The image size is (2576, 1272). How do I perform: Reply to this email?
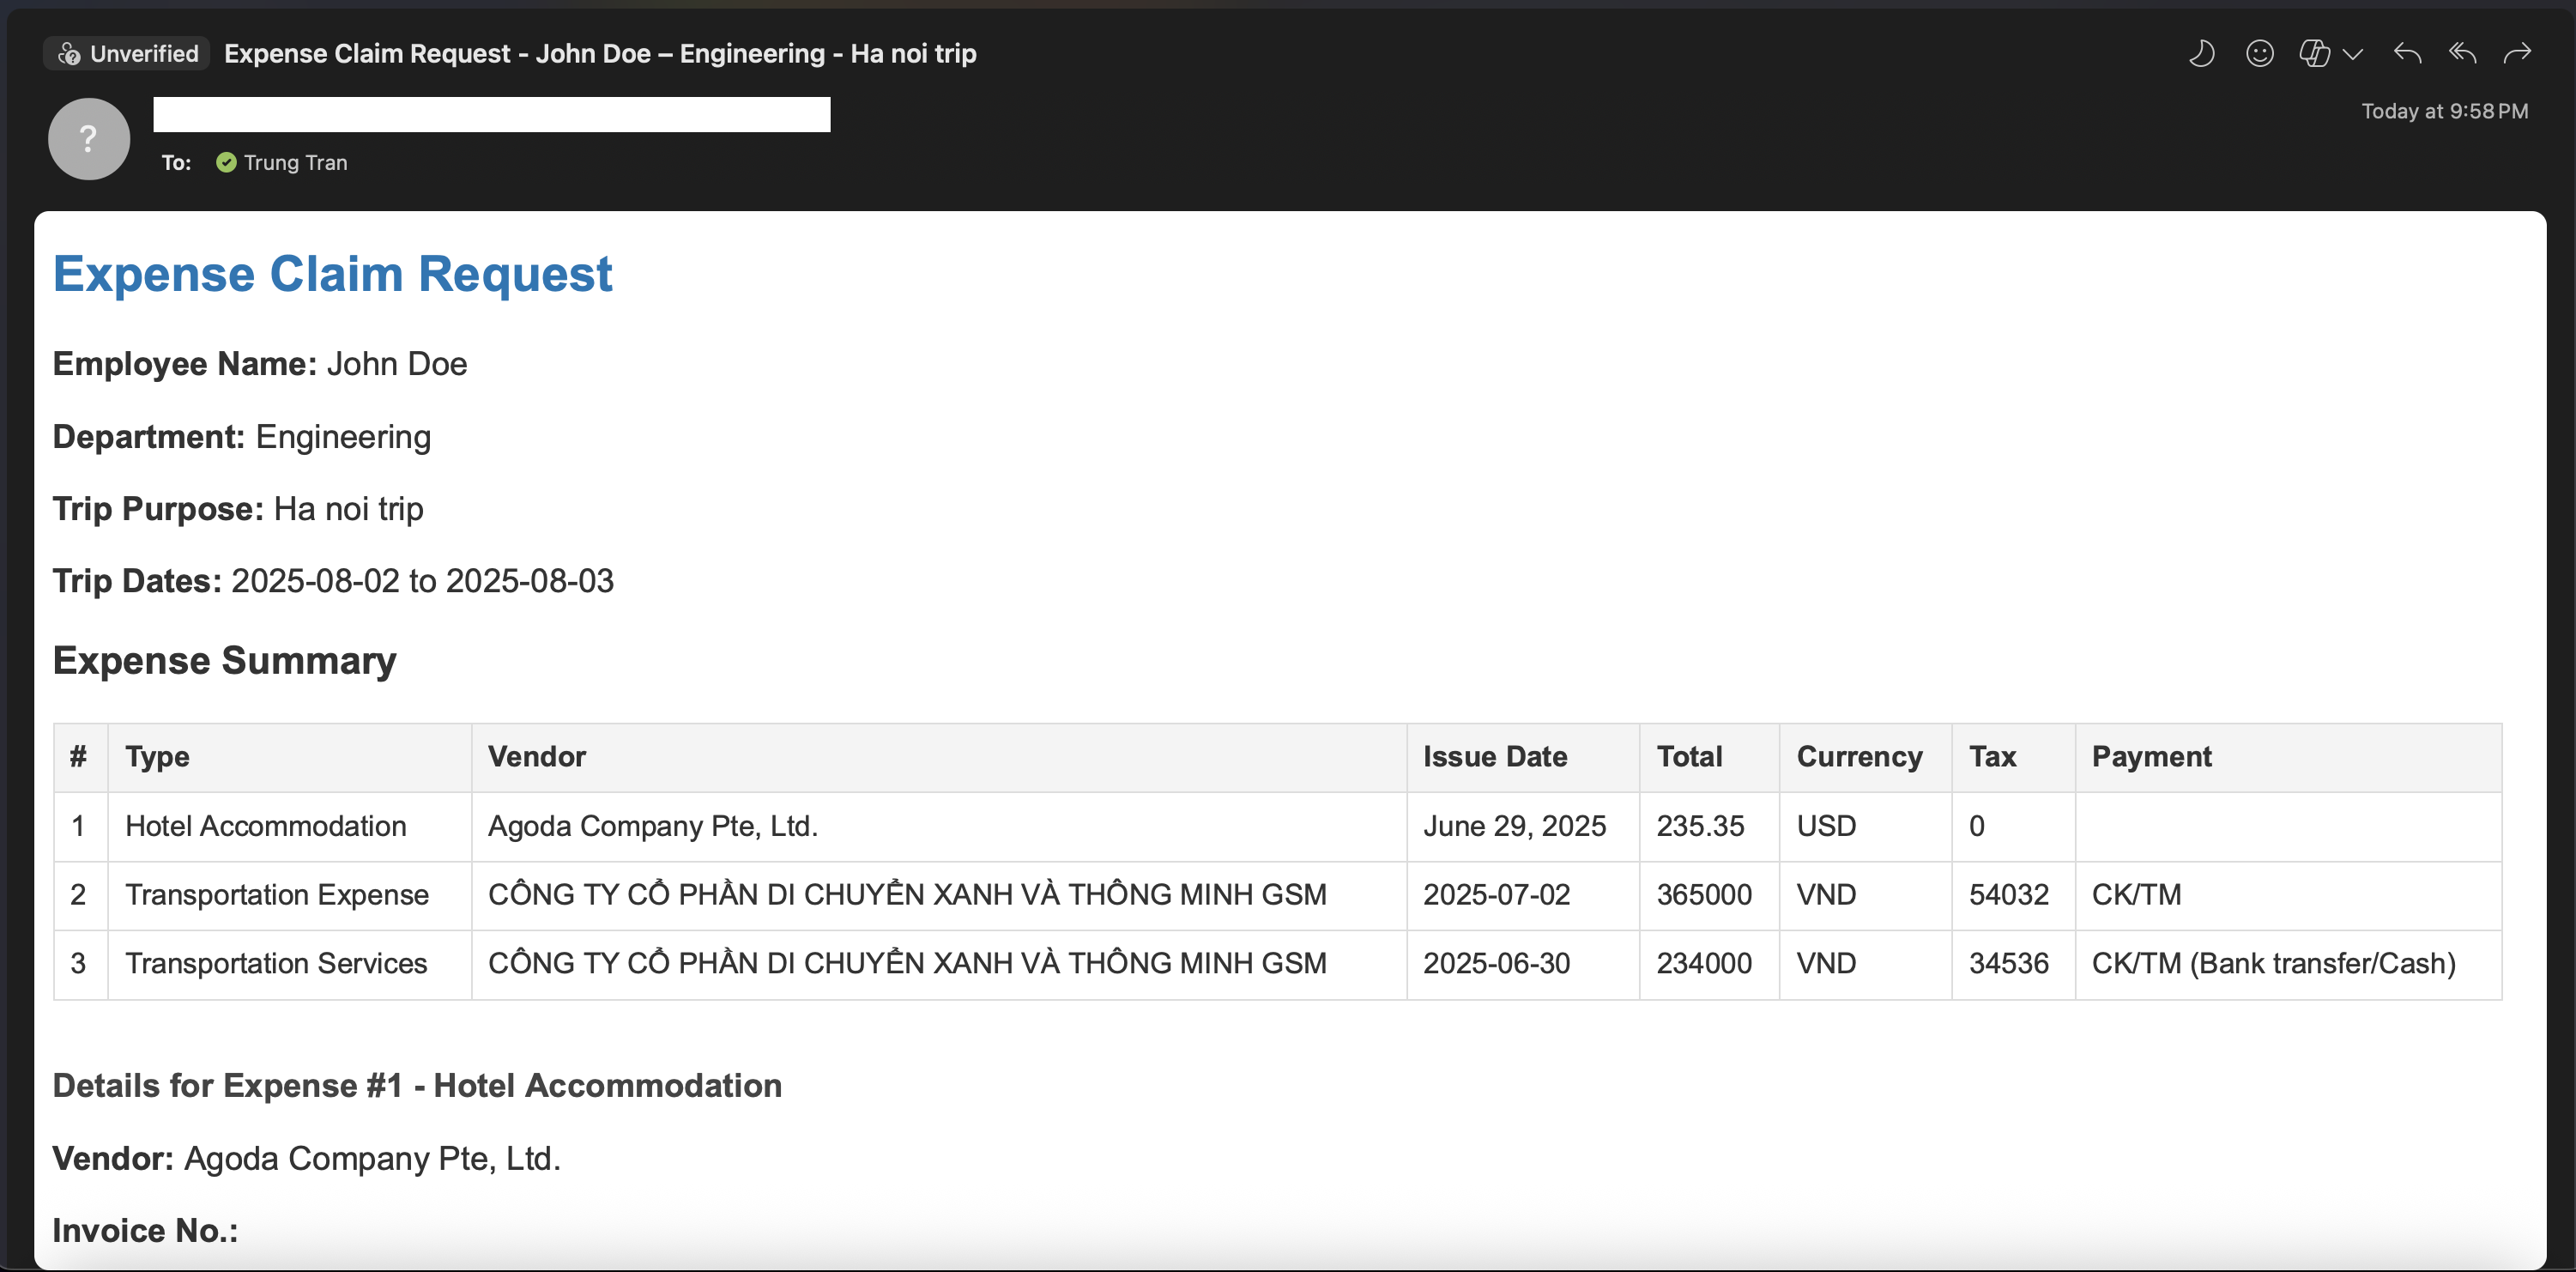[2407, 53]
